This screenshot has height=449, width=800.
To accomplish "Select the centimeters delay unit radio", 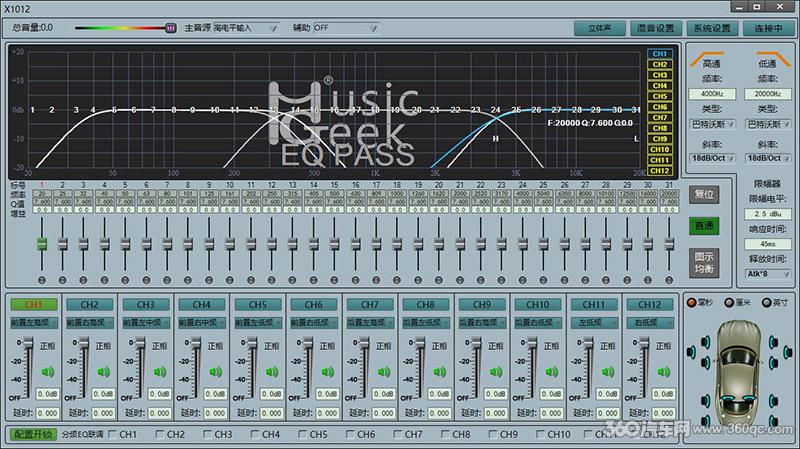I will pyautogui.click(x=729, y=303).
